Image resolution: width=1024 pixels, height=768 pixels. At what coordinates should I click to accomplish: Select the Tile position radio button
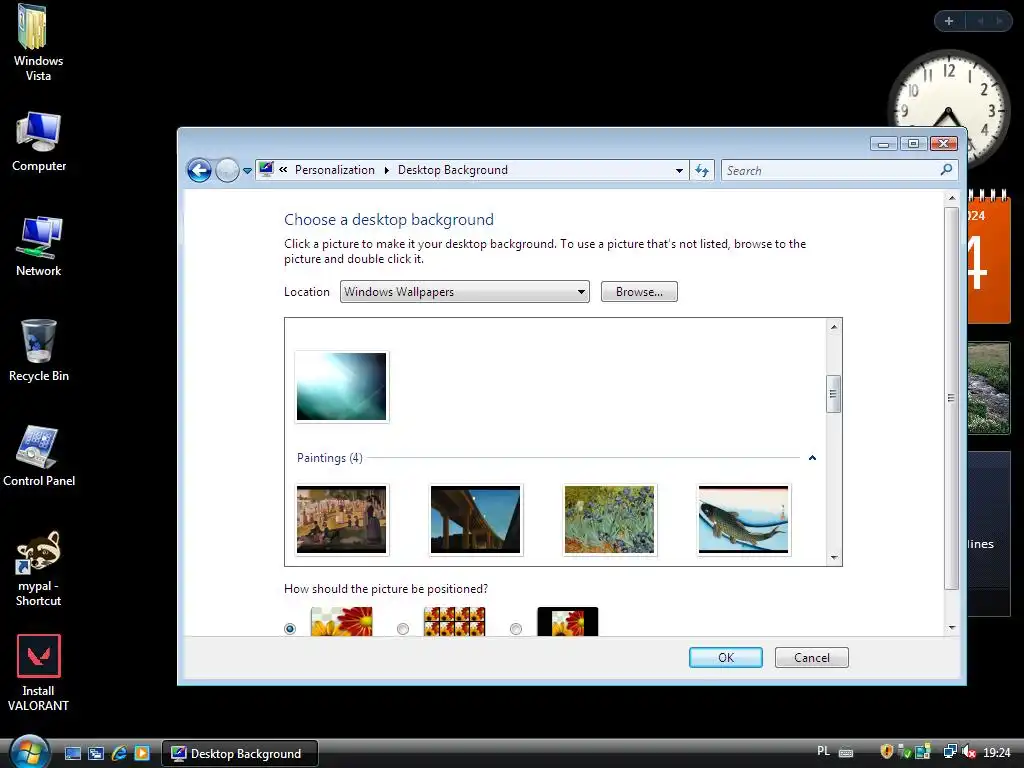coord(403,628)
